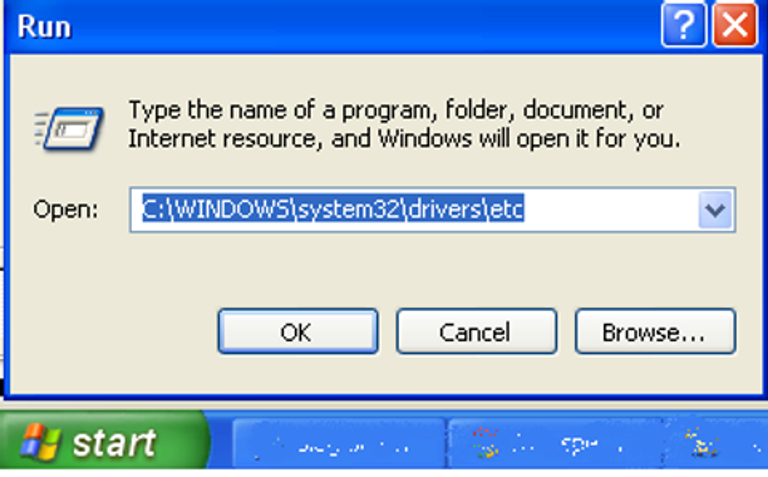Click the Open: label
Viewport: 768px width, 477px height.
(66, 210)
